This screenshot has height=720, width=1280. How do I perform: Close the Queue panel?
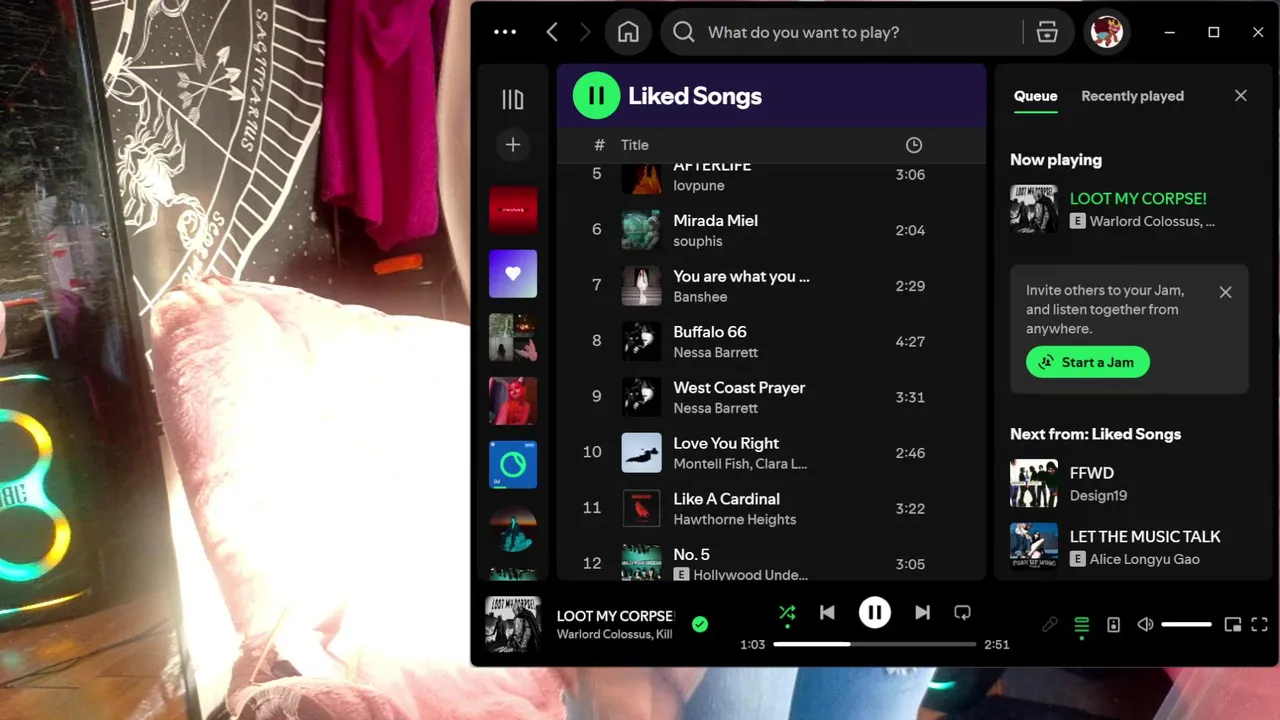[x=1241, y=96]
